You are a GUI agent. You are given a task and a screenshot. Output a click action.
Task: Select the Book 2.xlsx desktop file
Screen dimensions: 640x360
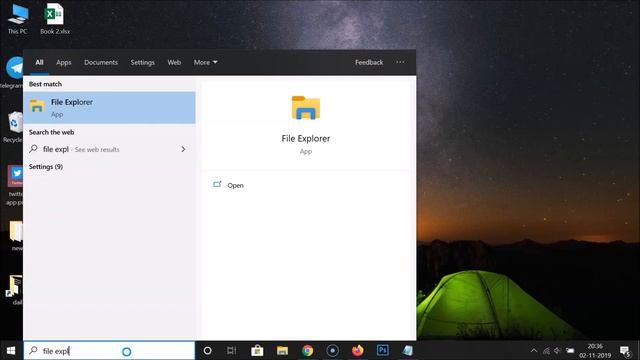coord(55,18)
